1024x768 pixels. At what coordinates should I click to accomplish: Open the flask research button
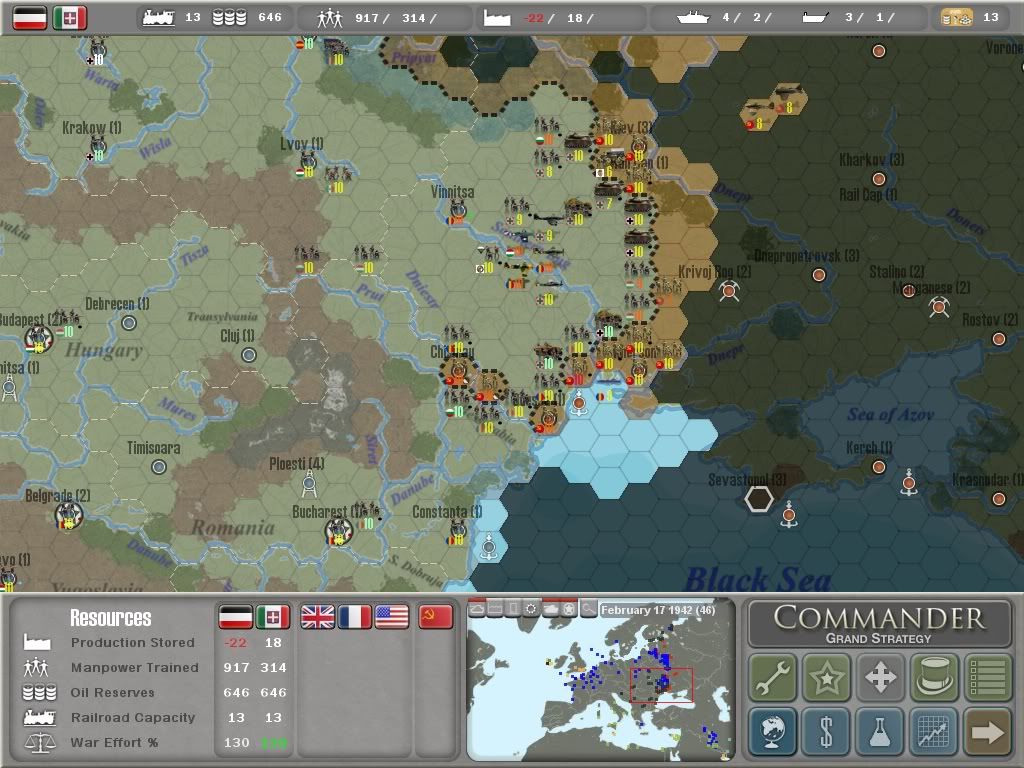pyautogui.click(x=880, y=731)
